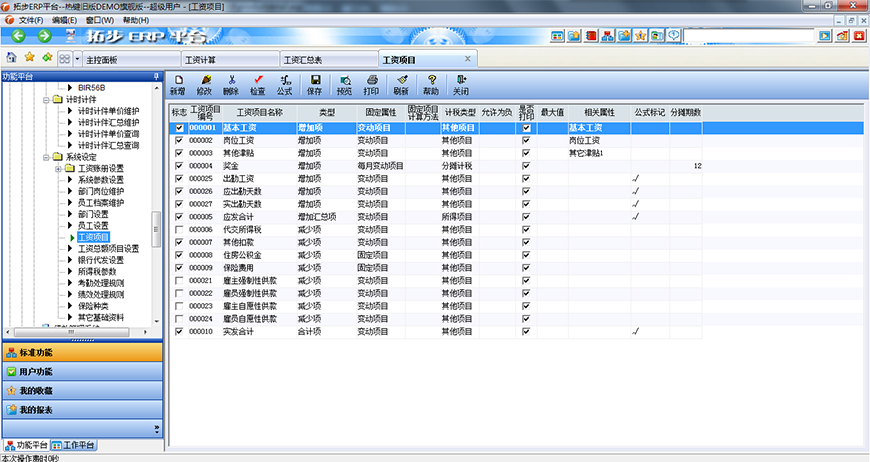Image resolution: width=870 pixels, height=462 pixels.
Task: Click the 打印 (Print) printer icon
Action: pos(372,84)
